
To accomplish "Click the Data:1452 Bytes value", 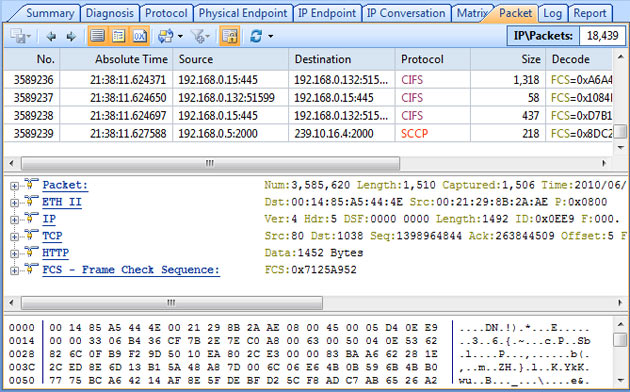I will tap(314, 253).
